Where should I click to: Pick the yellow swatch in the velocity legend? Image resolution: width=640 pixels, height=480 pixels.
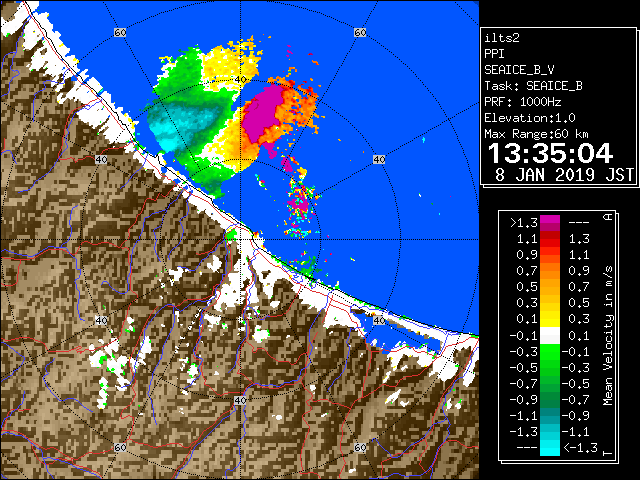pyautogui.click(x=550, y=318)
